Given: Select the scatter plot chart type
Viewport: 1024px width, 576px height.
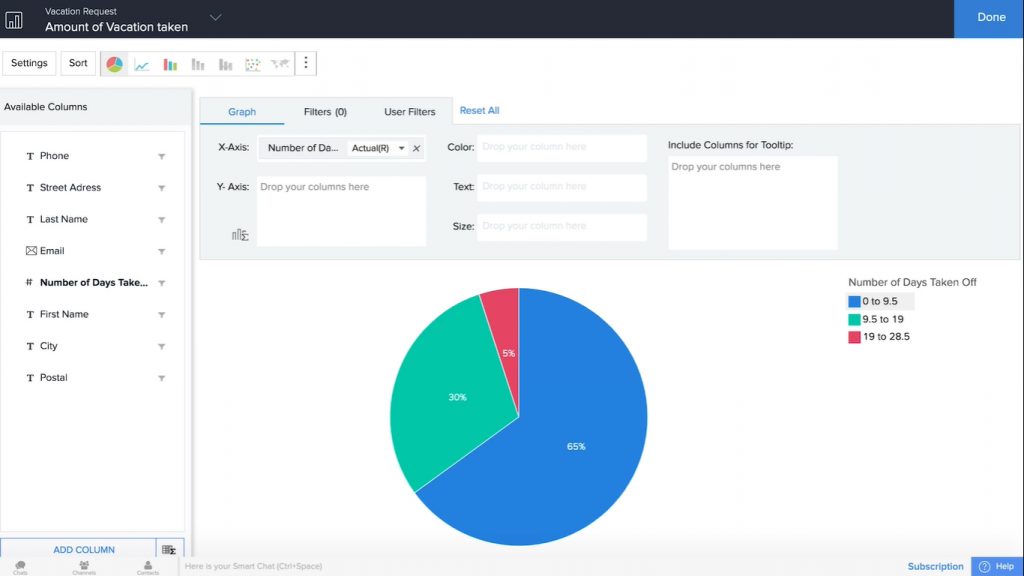Looking at the screenshot, I should click(x=252, y=63).
